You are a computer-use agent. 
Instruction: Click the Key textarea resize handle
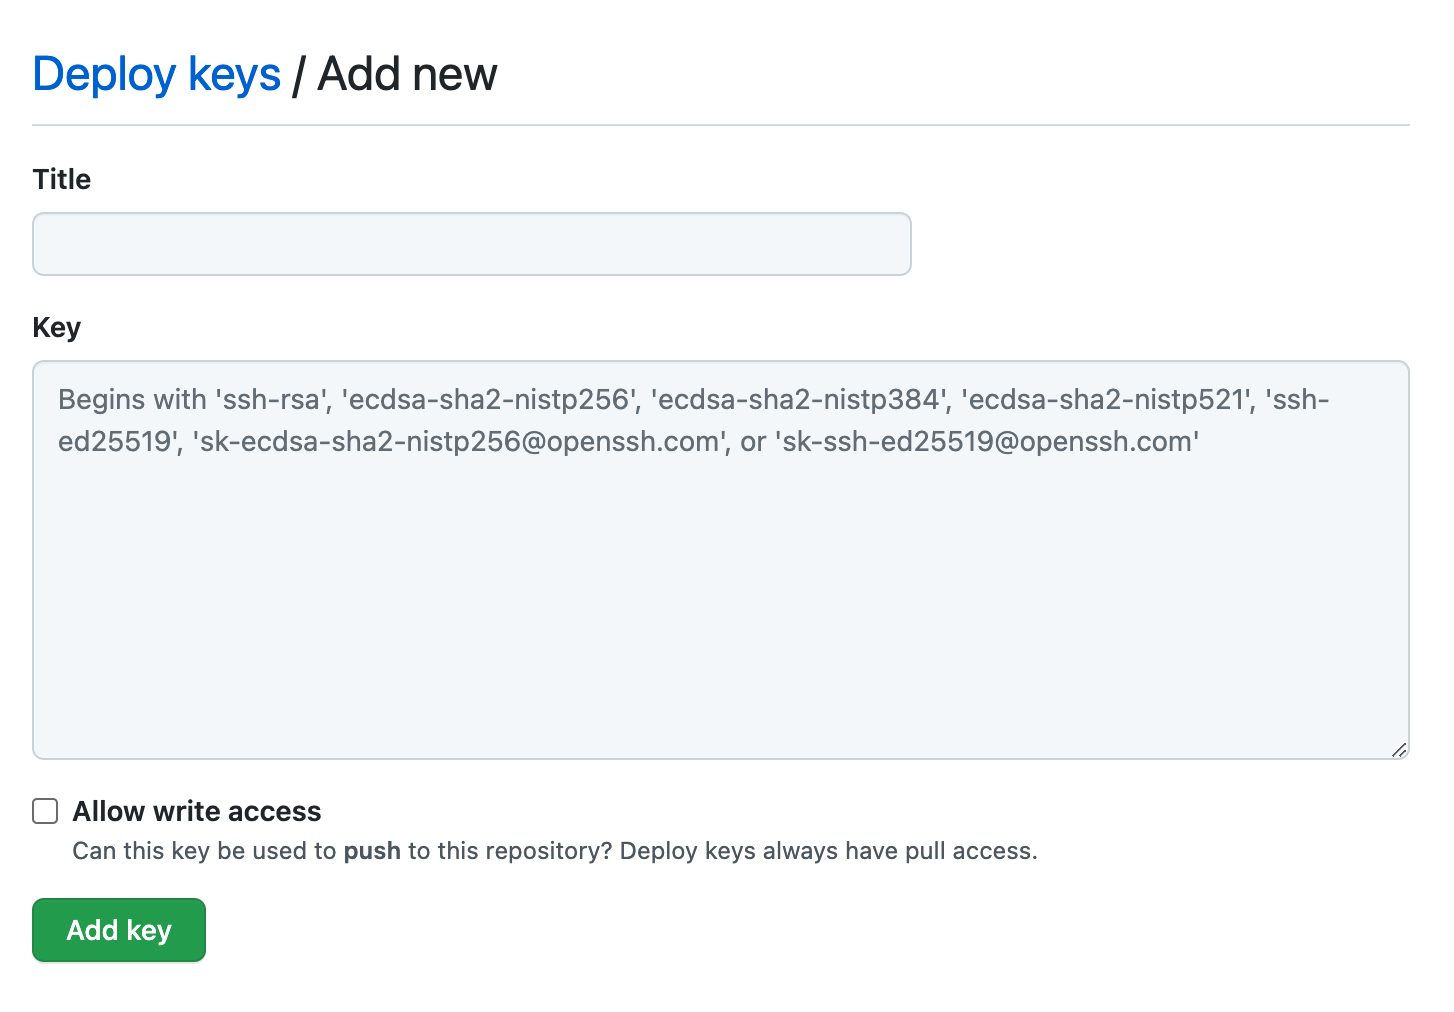[1399, 749]
